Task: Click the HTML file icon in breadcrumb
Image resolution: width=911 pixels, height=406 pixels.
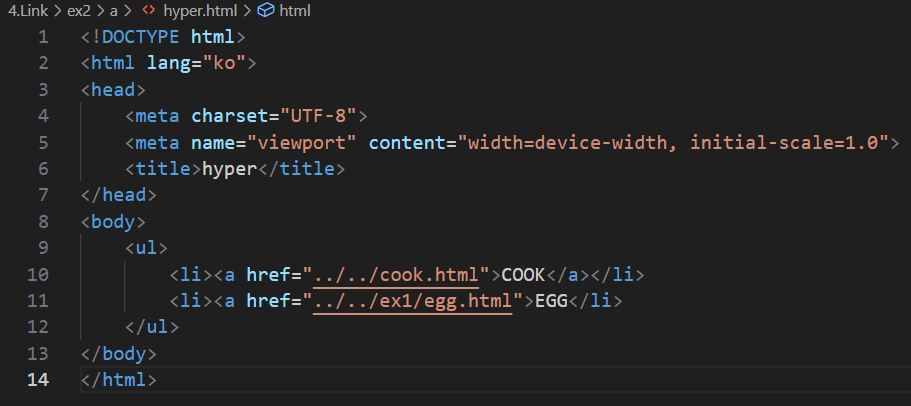Action: click(x=149, y=11)
